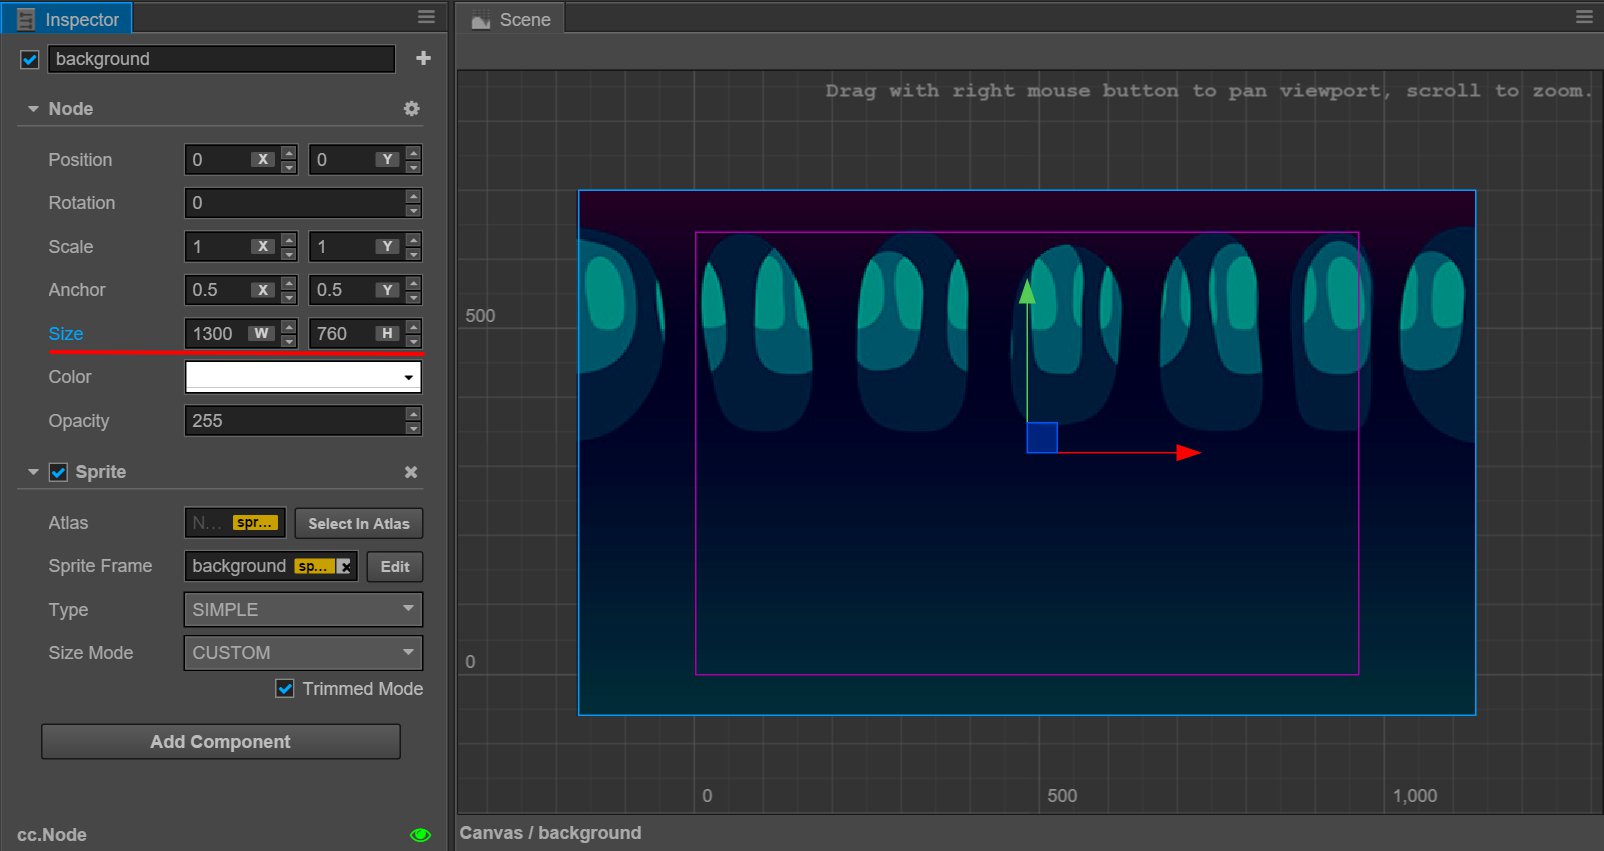This screenshot has height=851, width=1604.
Task: Click the Select In Atlas button
Action: (x=359, y=523)
